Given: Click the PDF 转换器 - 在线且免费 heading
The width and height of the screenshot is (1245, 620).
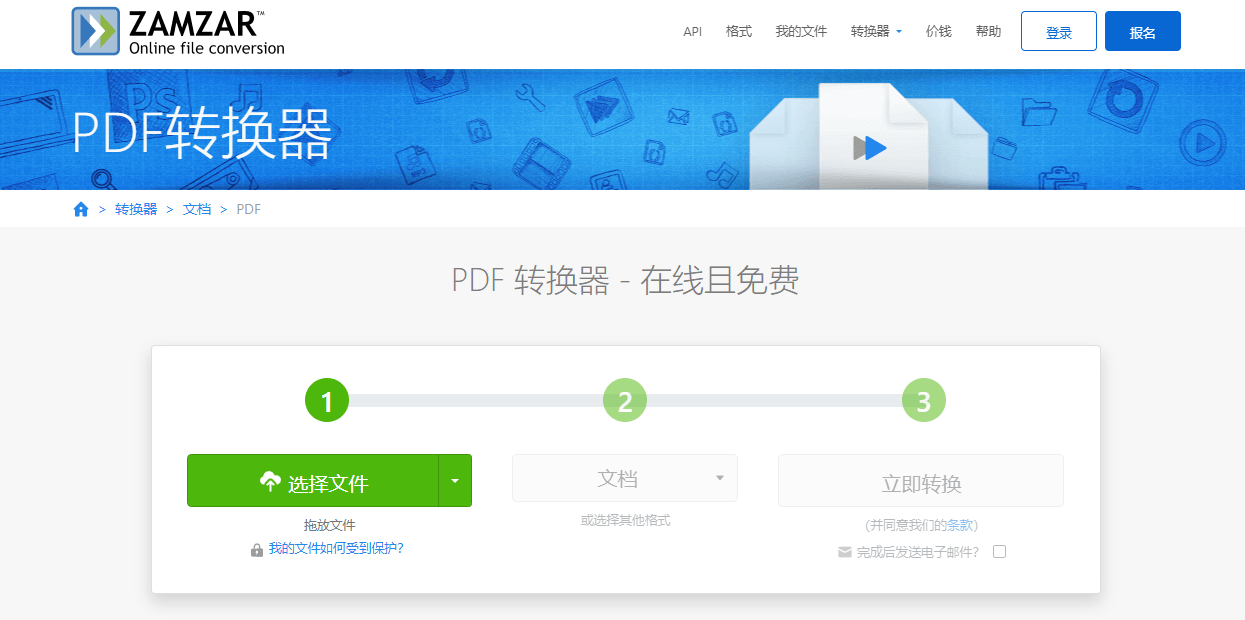Looking at the screenshot, I should [x=625, y=281].
